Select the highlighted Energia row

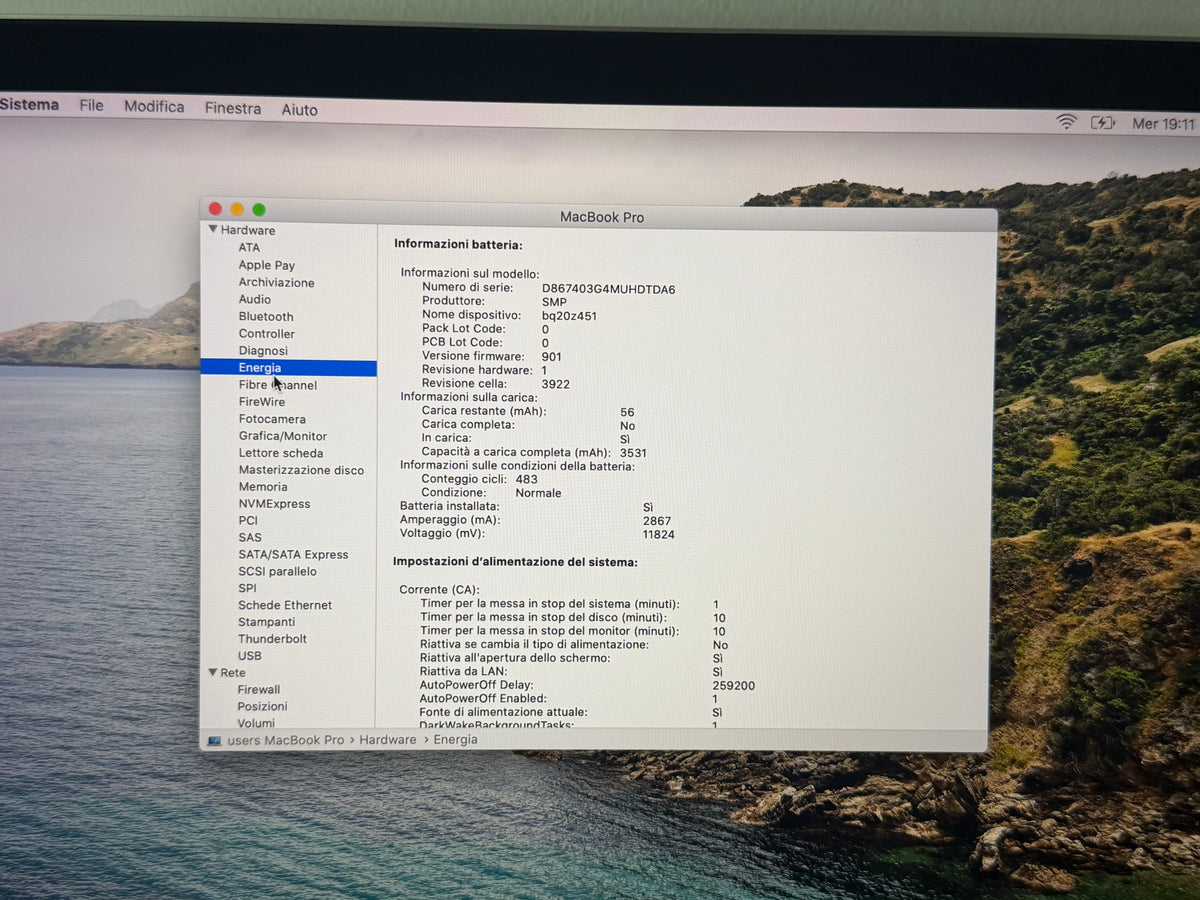click(288, 368)
